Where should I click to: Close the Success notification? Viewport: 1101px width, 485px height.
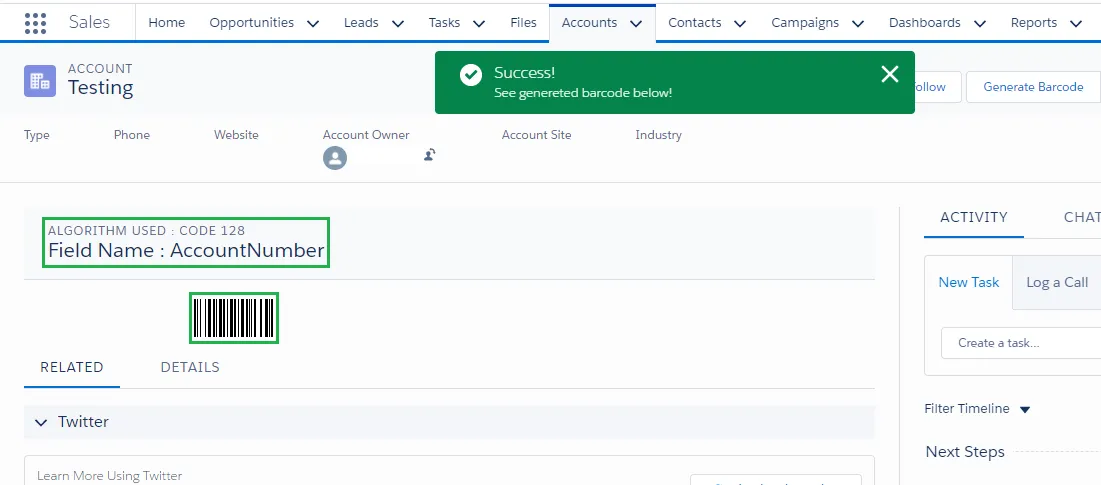pos(890,74)
